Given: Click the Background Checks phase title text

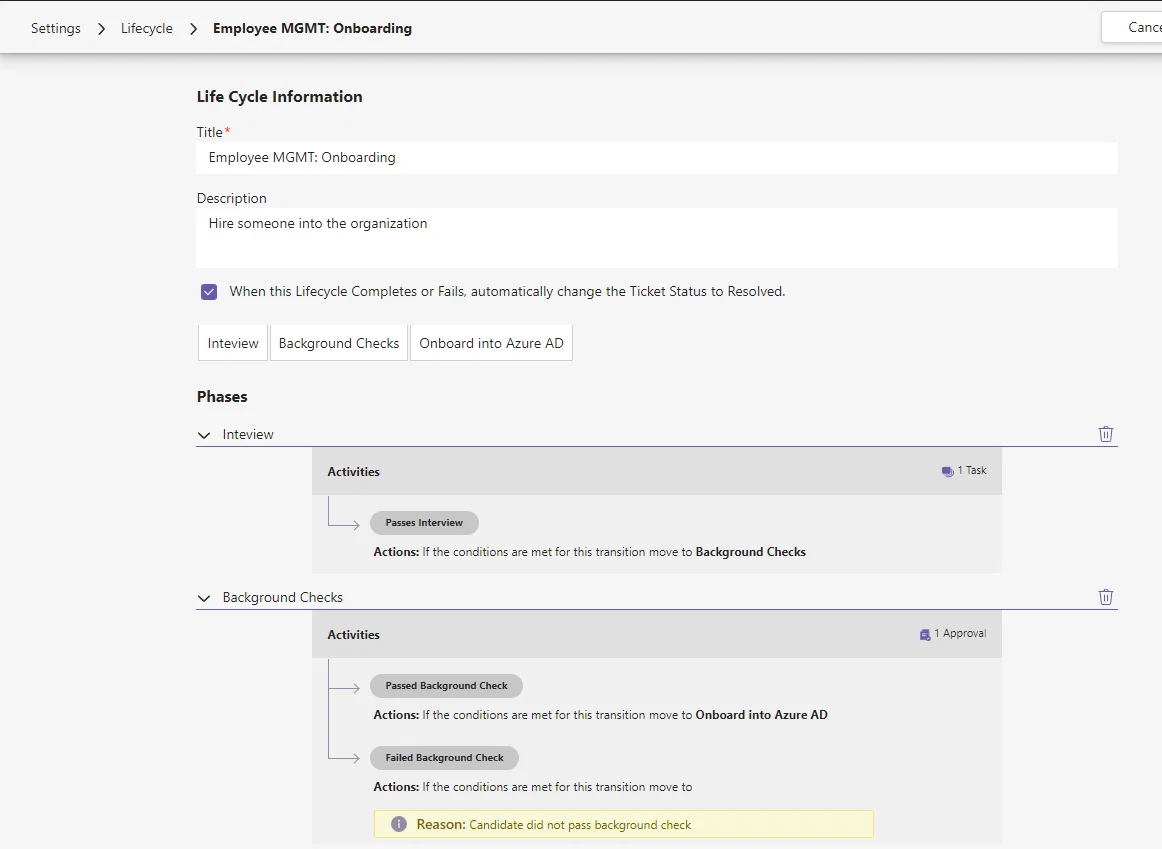Looking at the screenshot, I should click(x=282, y=597).
